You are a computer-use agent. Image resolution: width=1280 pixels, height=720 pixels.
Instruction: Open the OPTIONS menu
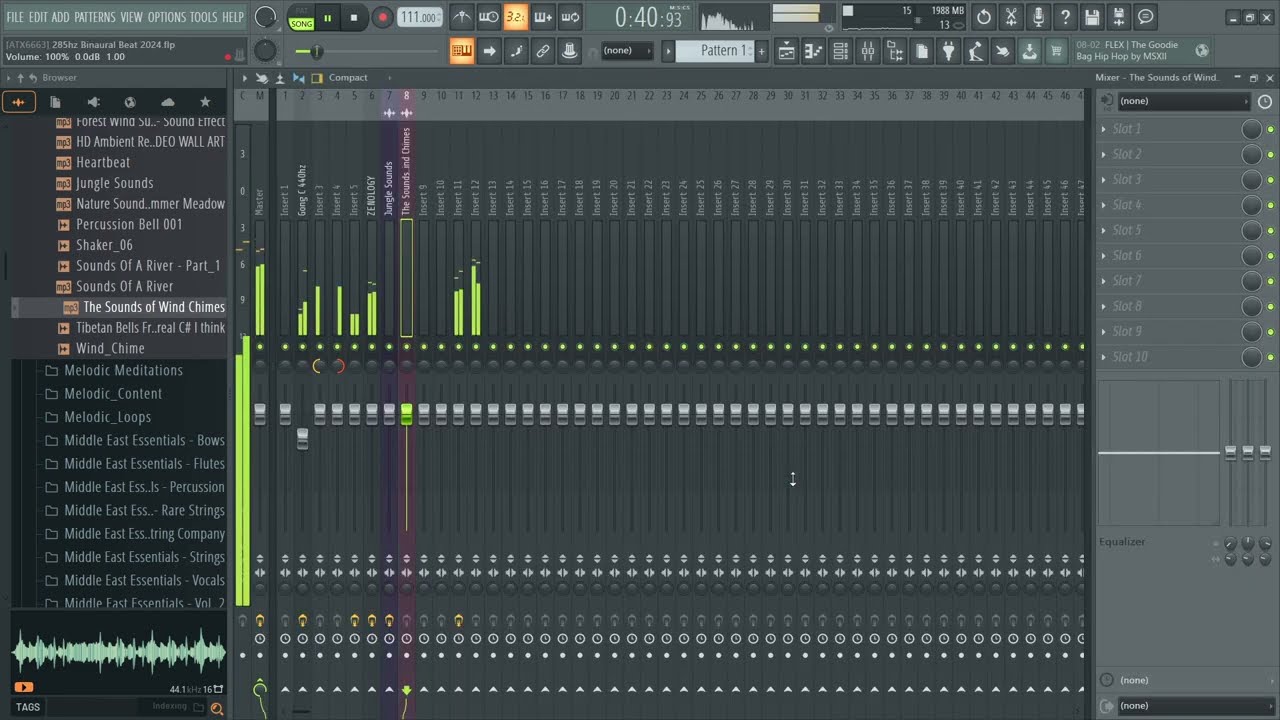click(x=167, y=17)
